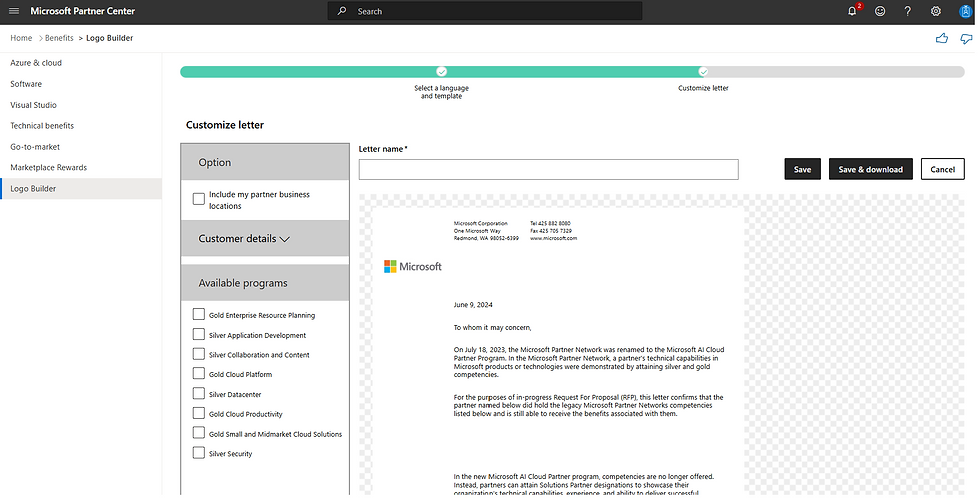Open the hamburger navigation menu
The image size is (980, 498).
tap(14, 11)
